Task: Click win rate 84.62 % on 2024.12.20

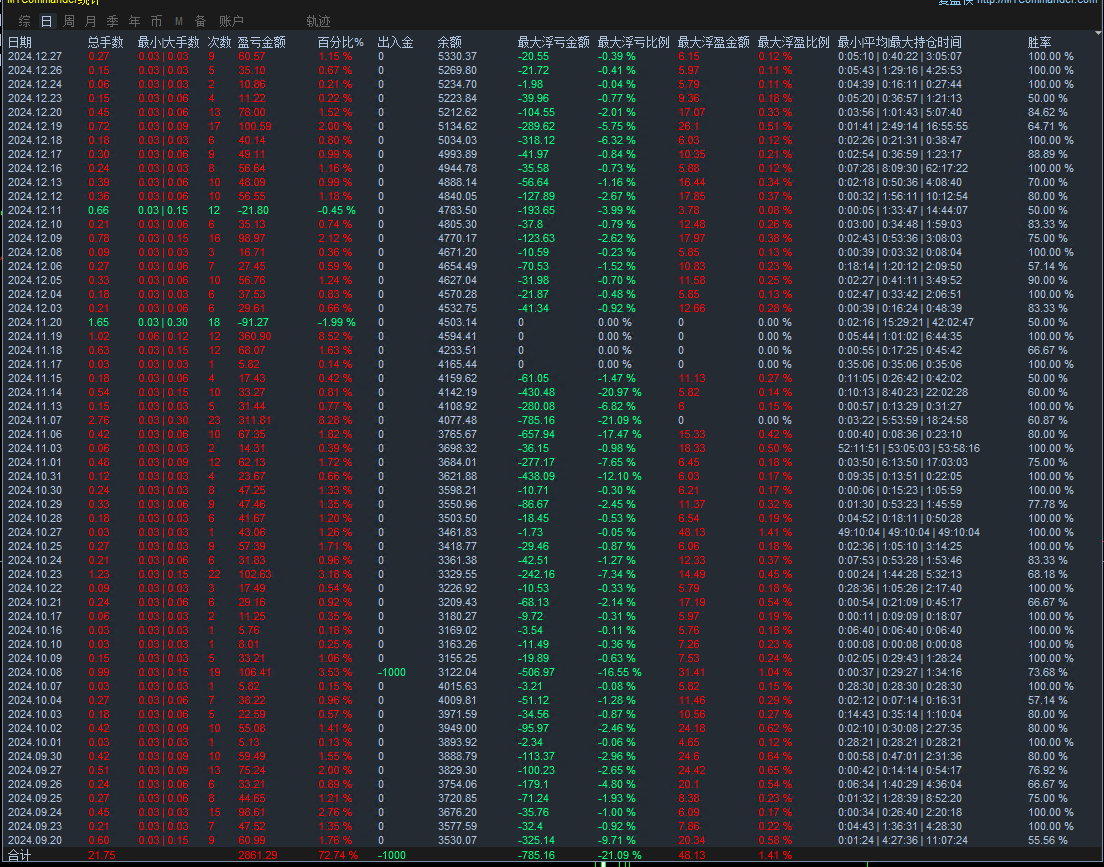Action: tap(1048, 112)
